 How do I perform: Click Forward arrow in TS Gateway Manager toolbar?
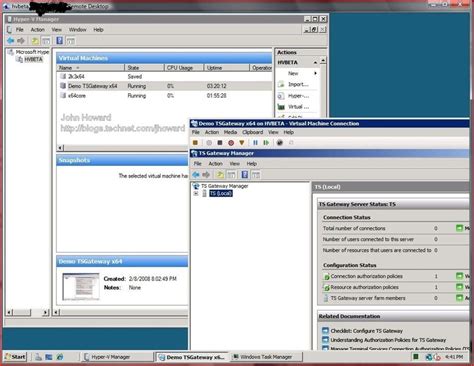point(206,174)
